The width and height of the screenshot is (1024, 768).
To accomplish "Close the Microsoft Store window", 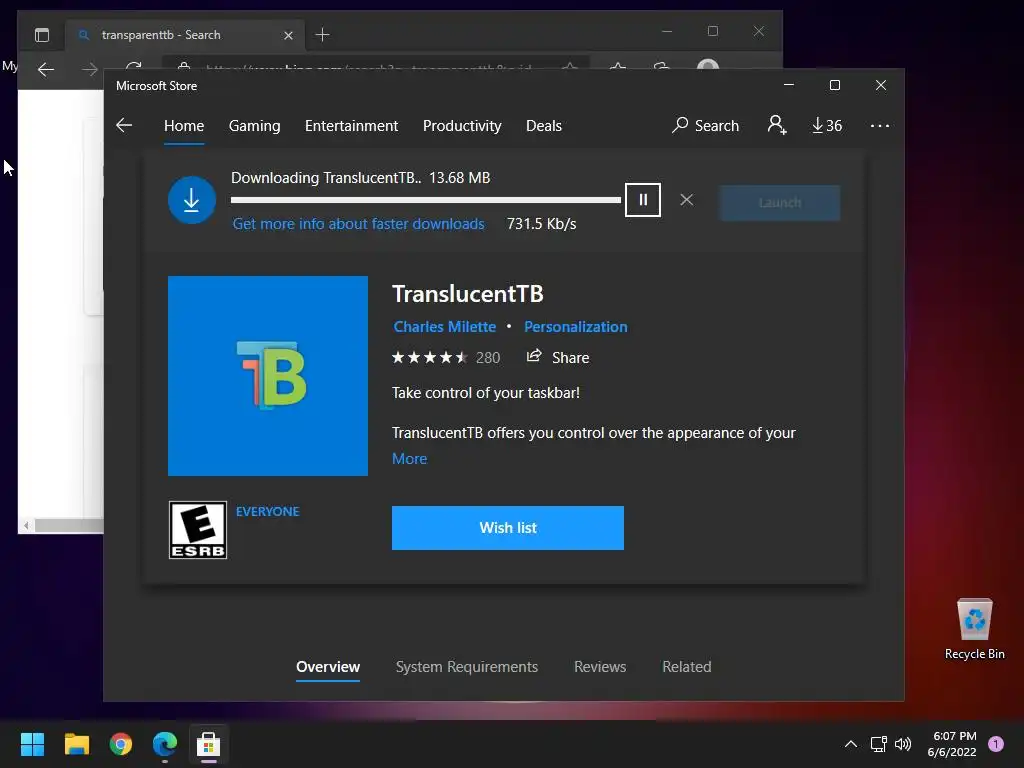I will click(881, 85).
